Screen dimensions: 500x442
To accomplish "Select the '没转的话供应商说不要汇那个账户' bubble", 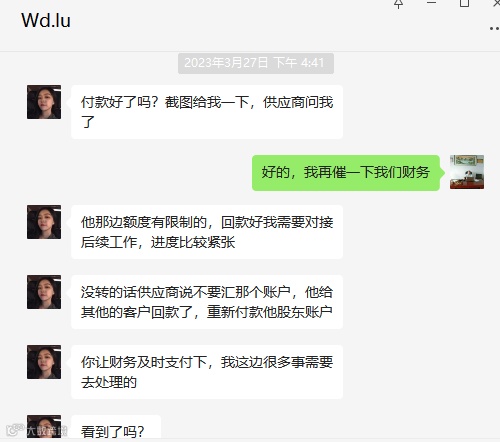I will click(x=207, y=302).
